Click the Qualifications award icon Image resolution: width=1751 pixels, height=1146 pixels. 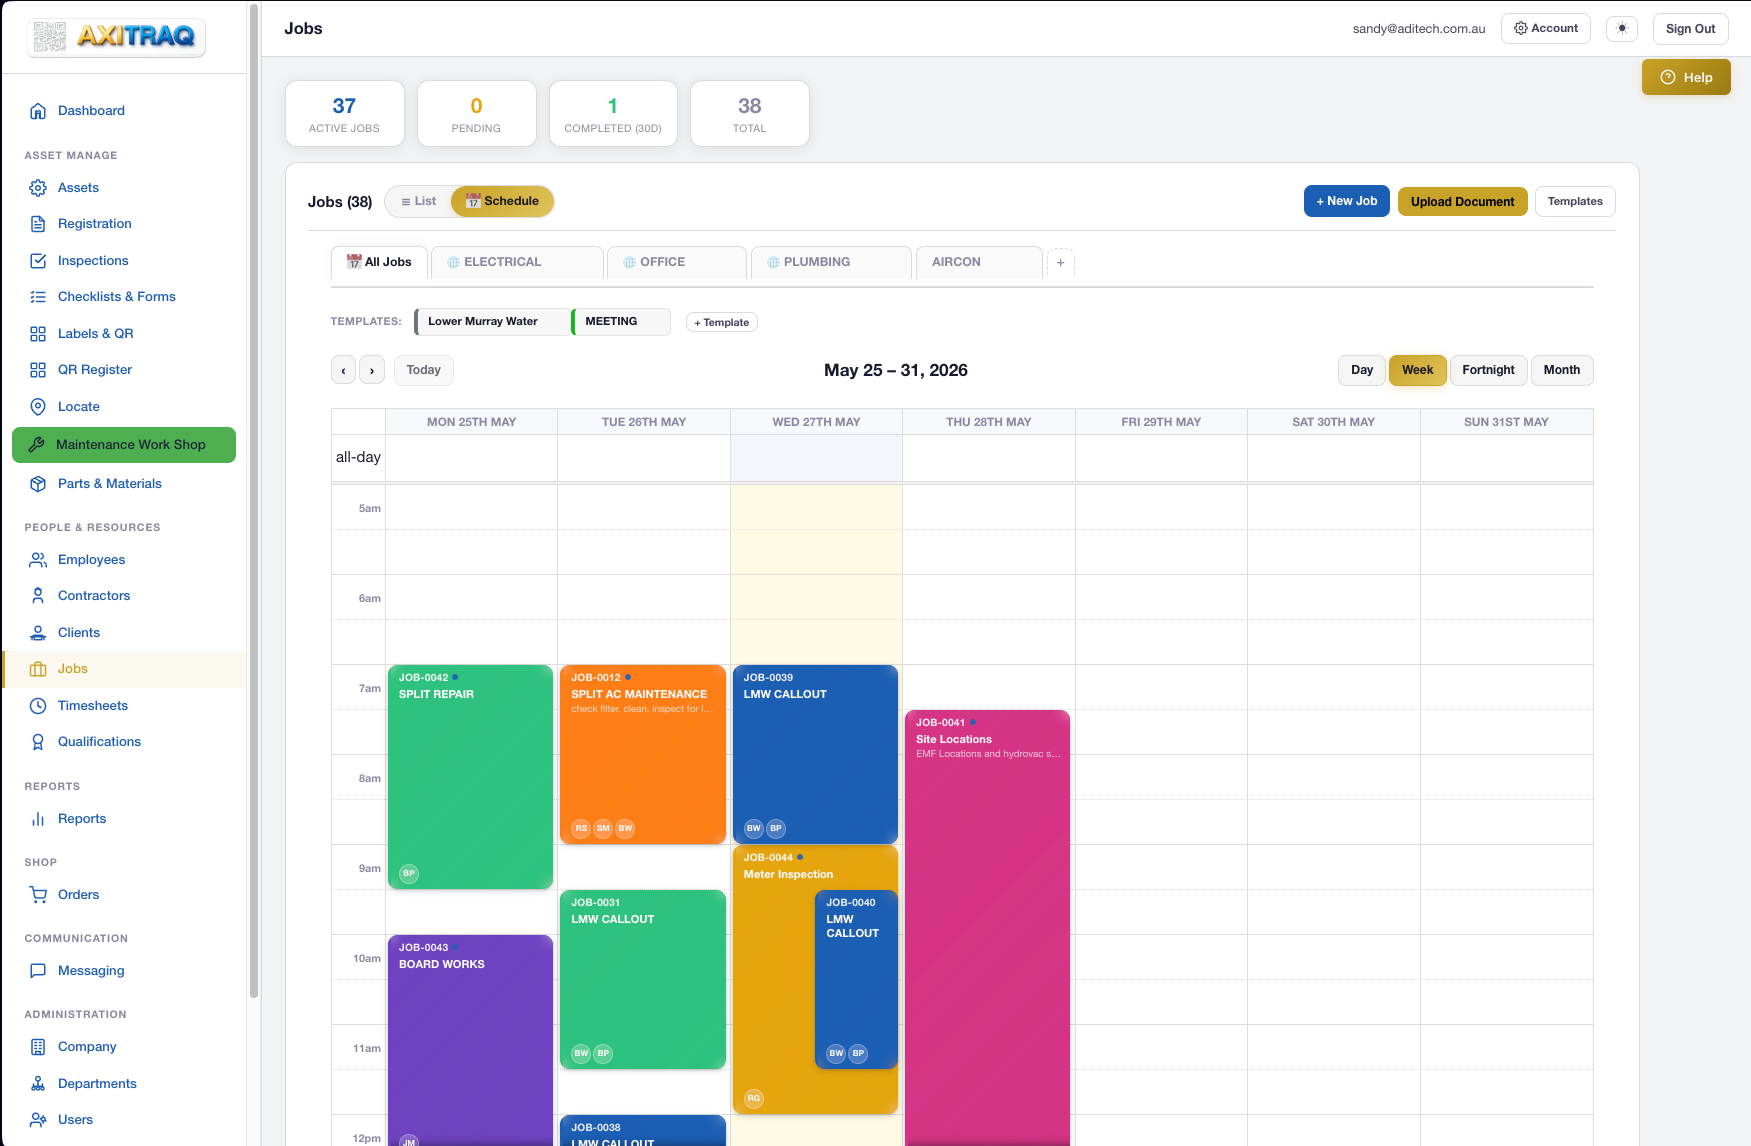(x=38, y=742)
